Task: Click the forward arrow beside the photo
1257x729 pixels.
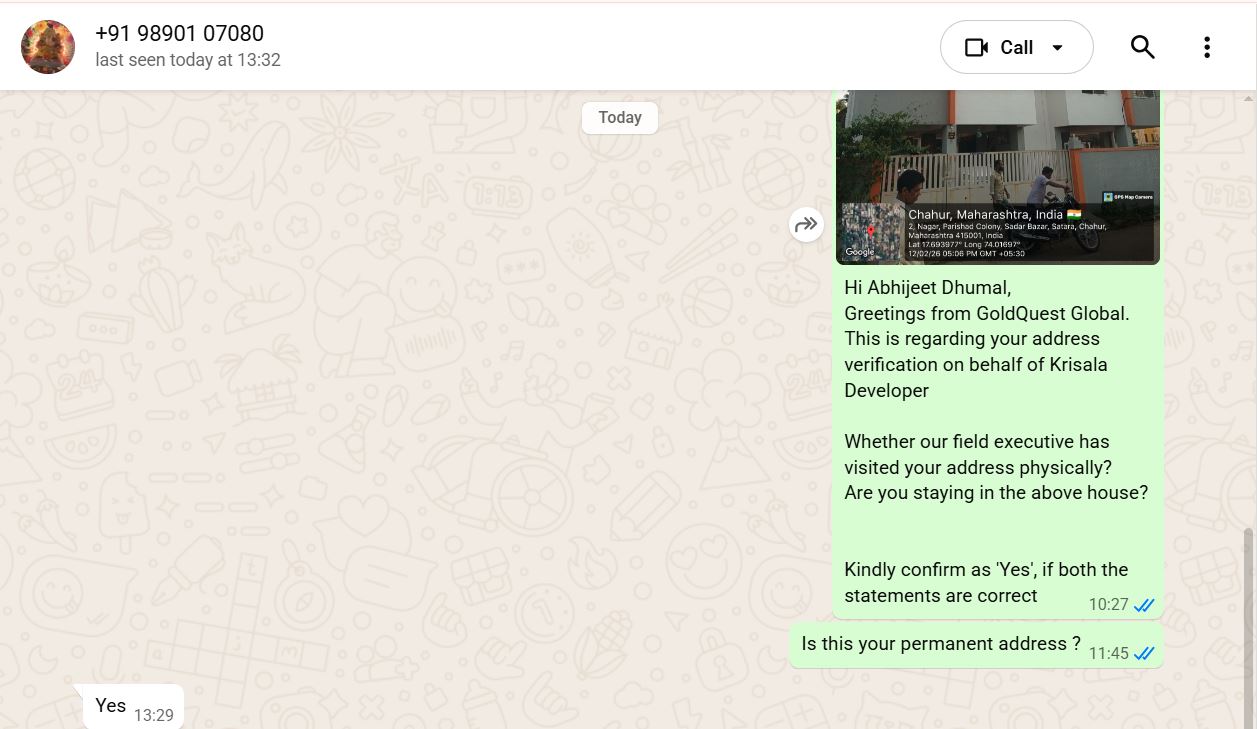Action: click(x=806, y=225)
